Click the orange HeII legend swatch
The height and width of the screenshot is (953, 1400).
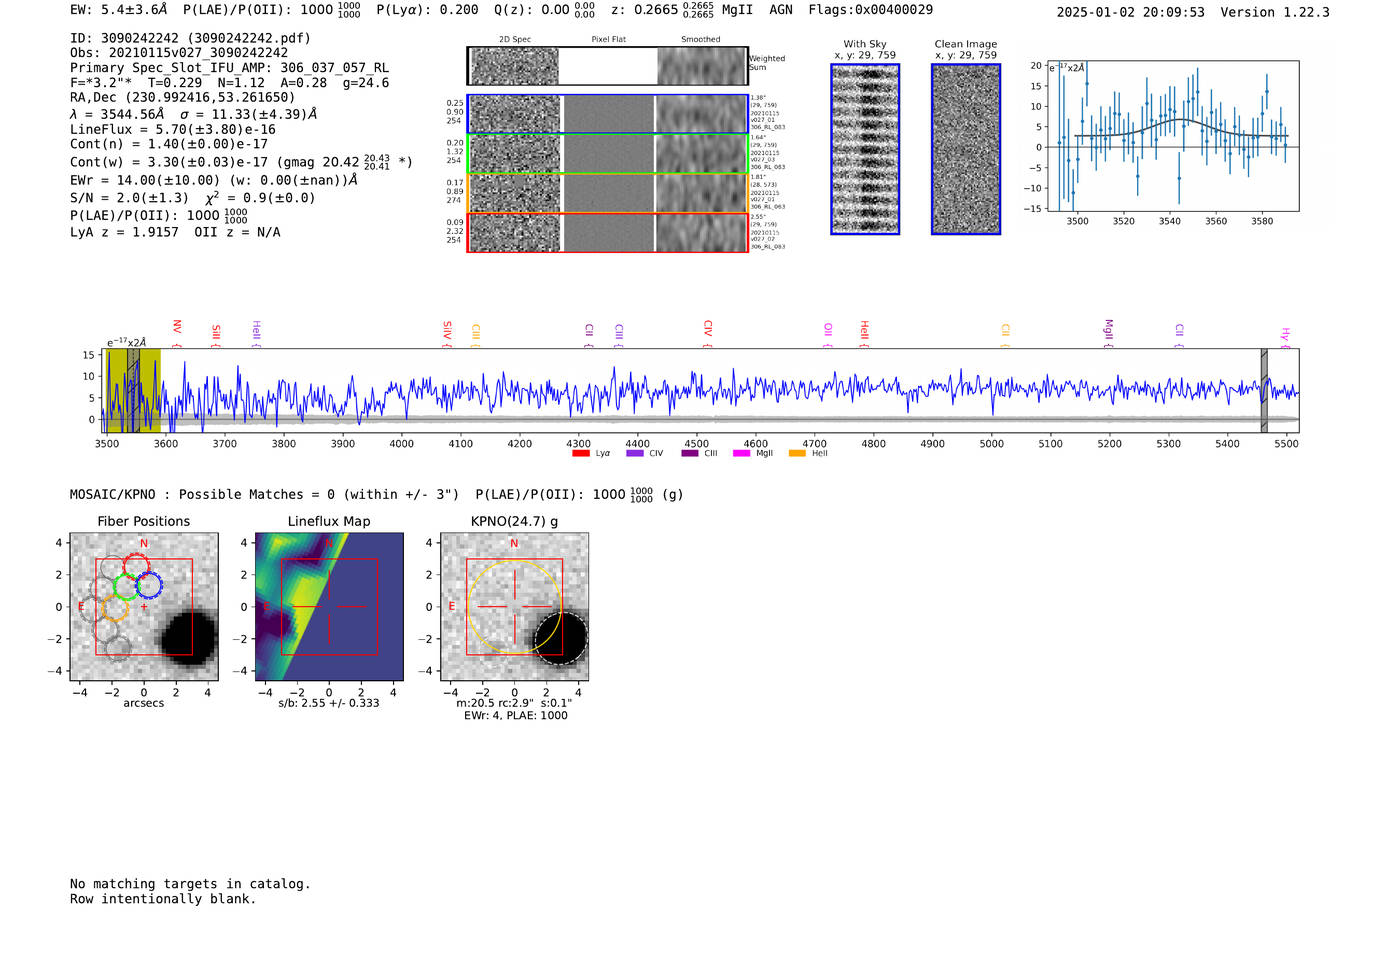797,454
